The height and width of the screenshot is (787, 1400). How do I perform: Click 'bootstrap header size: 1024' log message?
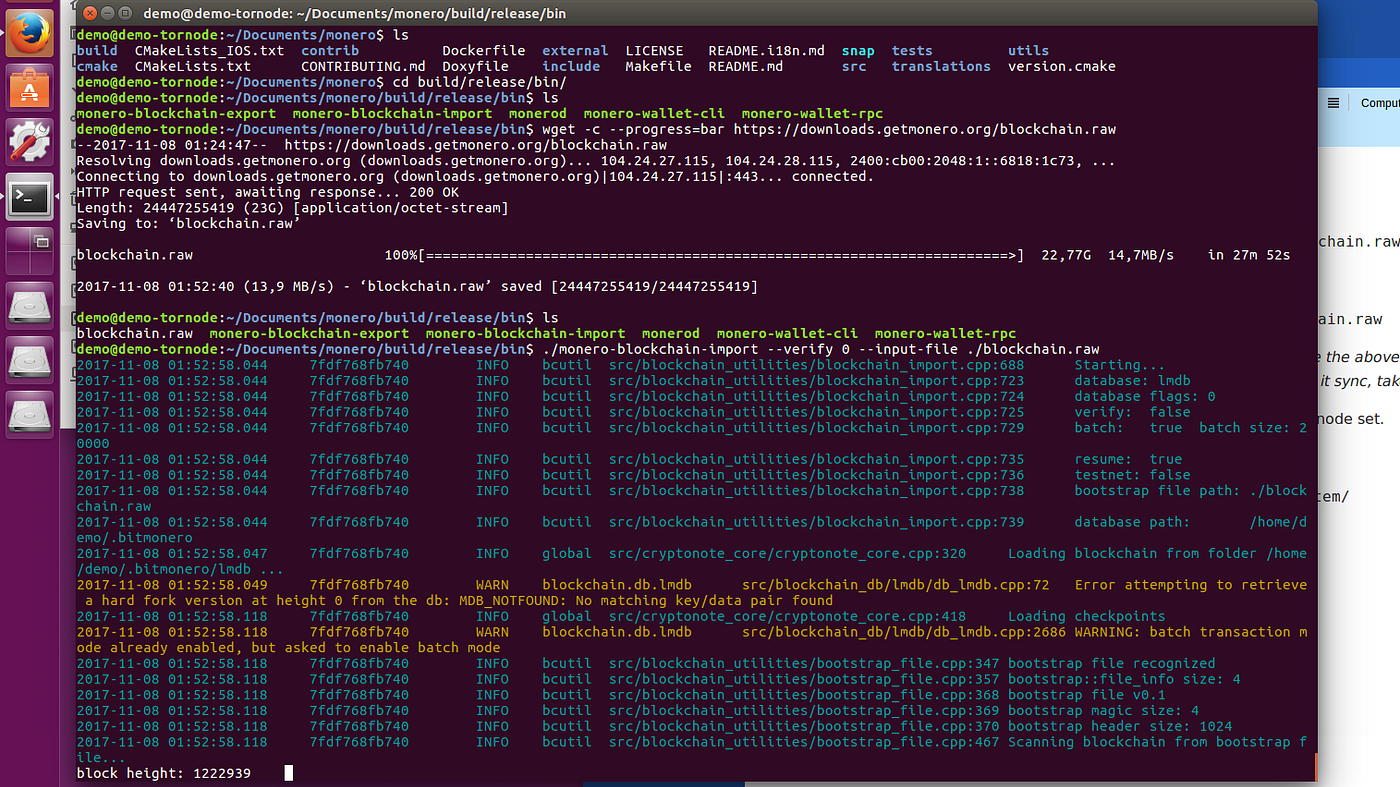click(x=1120, y=726)
